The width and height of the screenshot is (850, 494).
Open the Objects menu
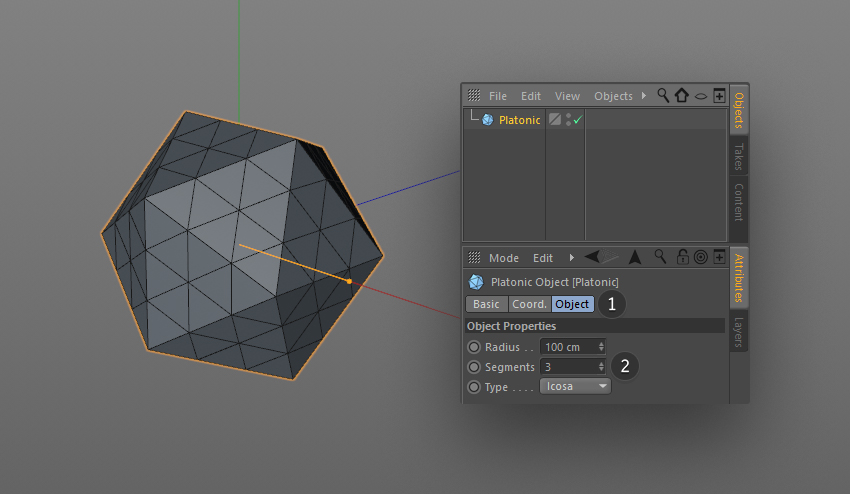pos(613,96)
